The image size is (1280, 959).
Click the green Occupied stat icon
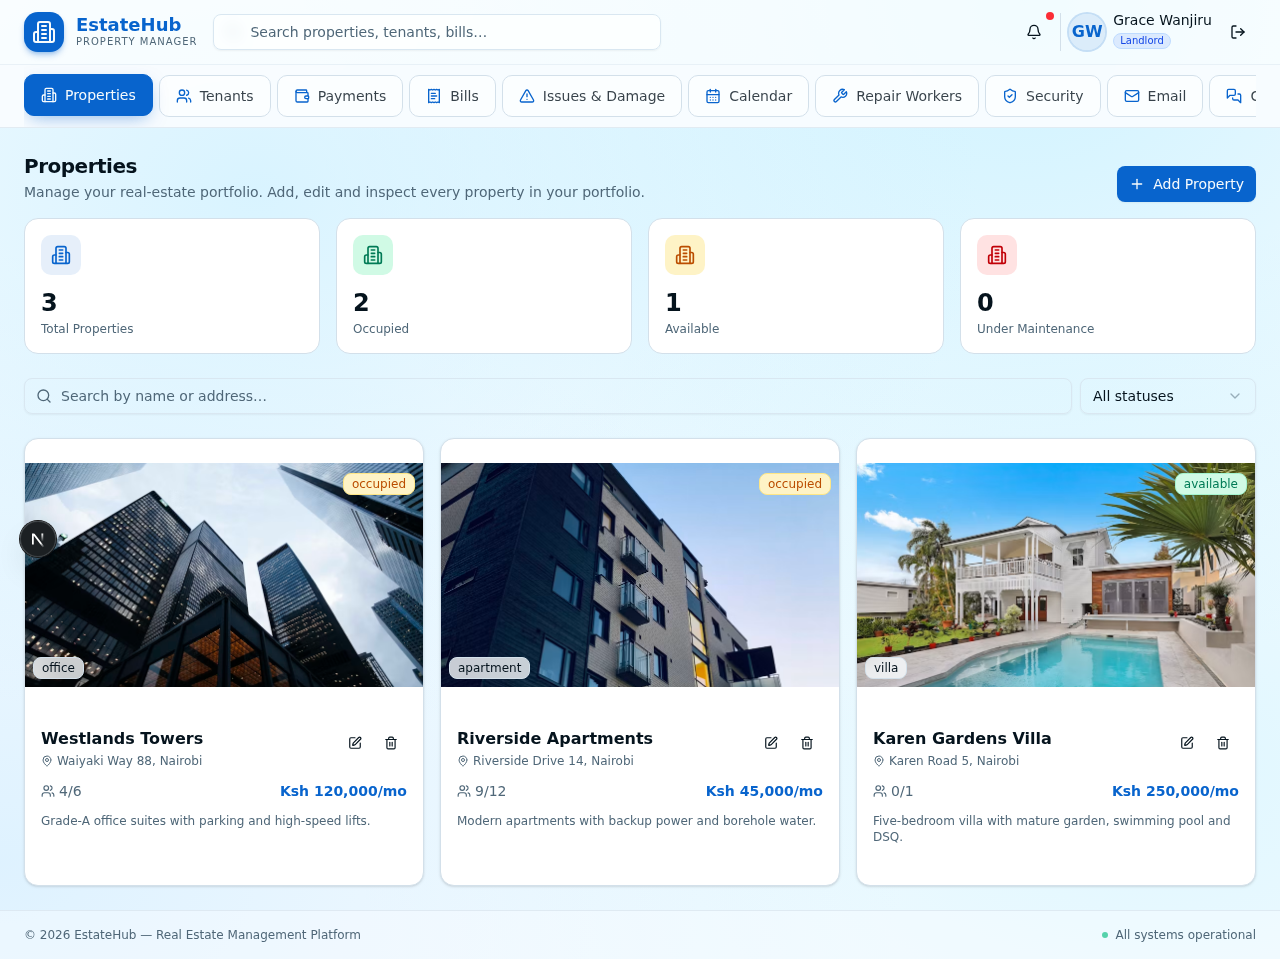pos(373,255)
